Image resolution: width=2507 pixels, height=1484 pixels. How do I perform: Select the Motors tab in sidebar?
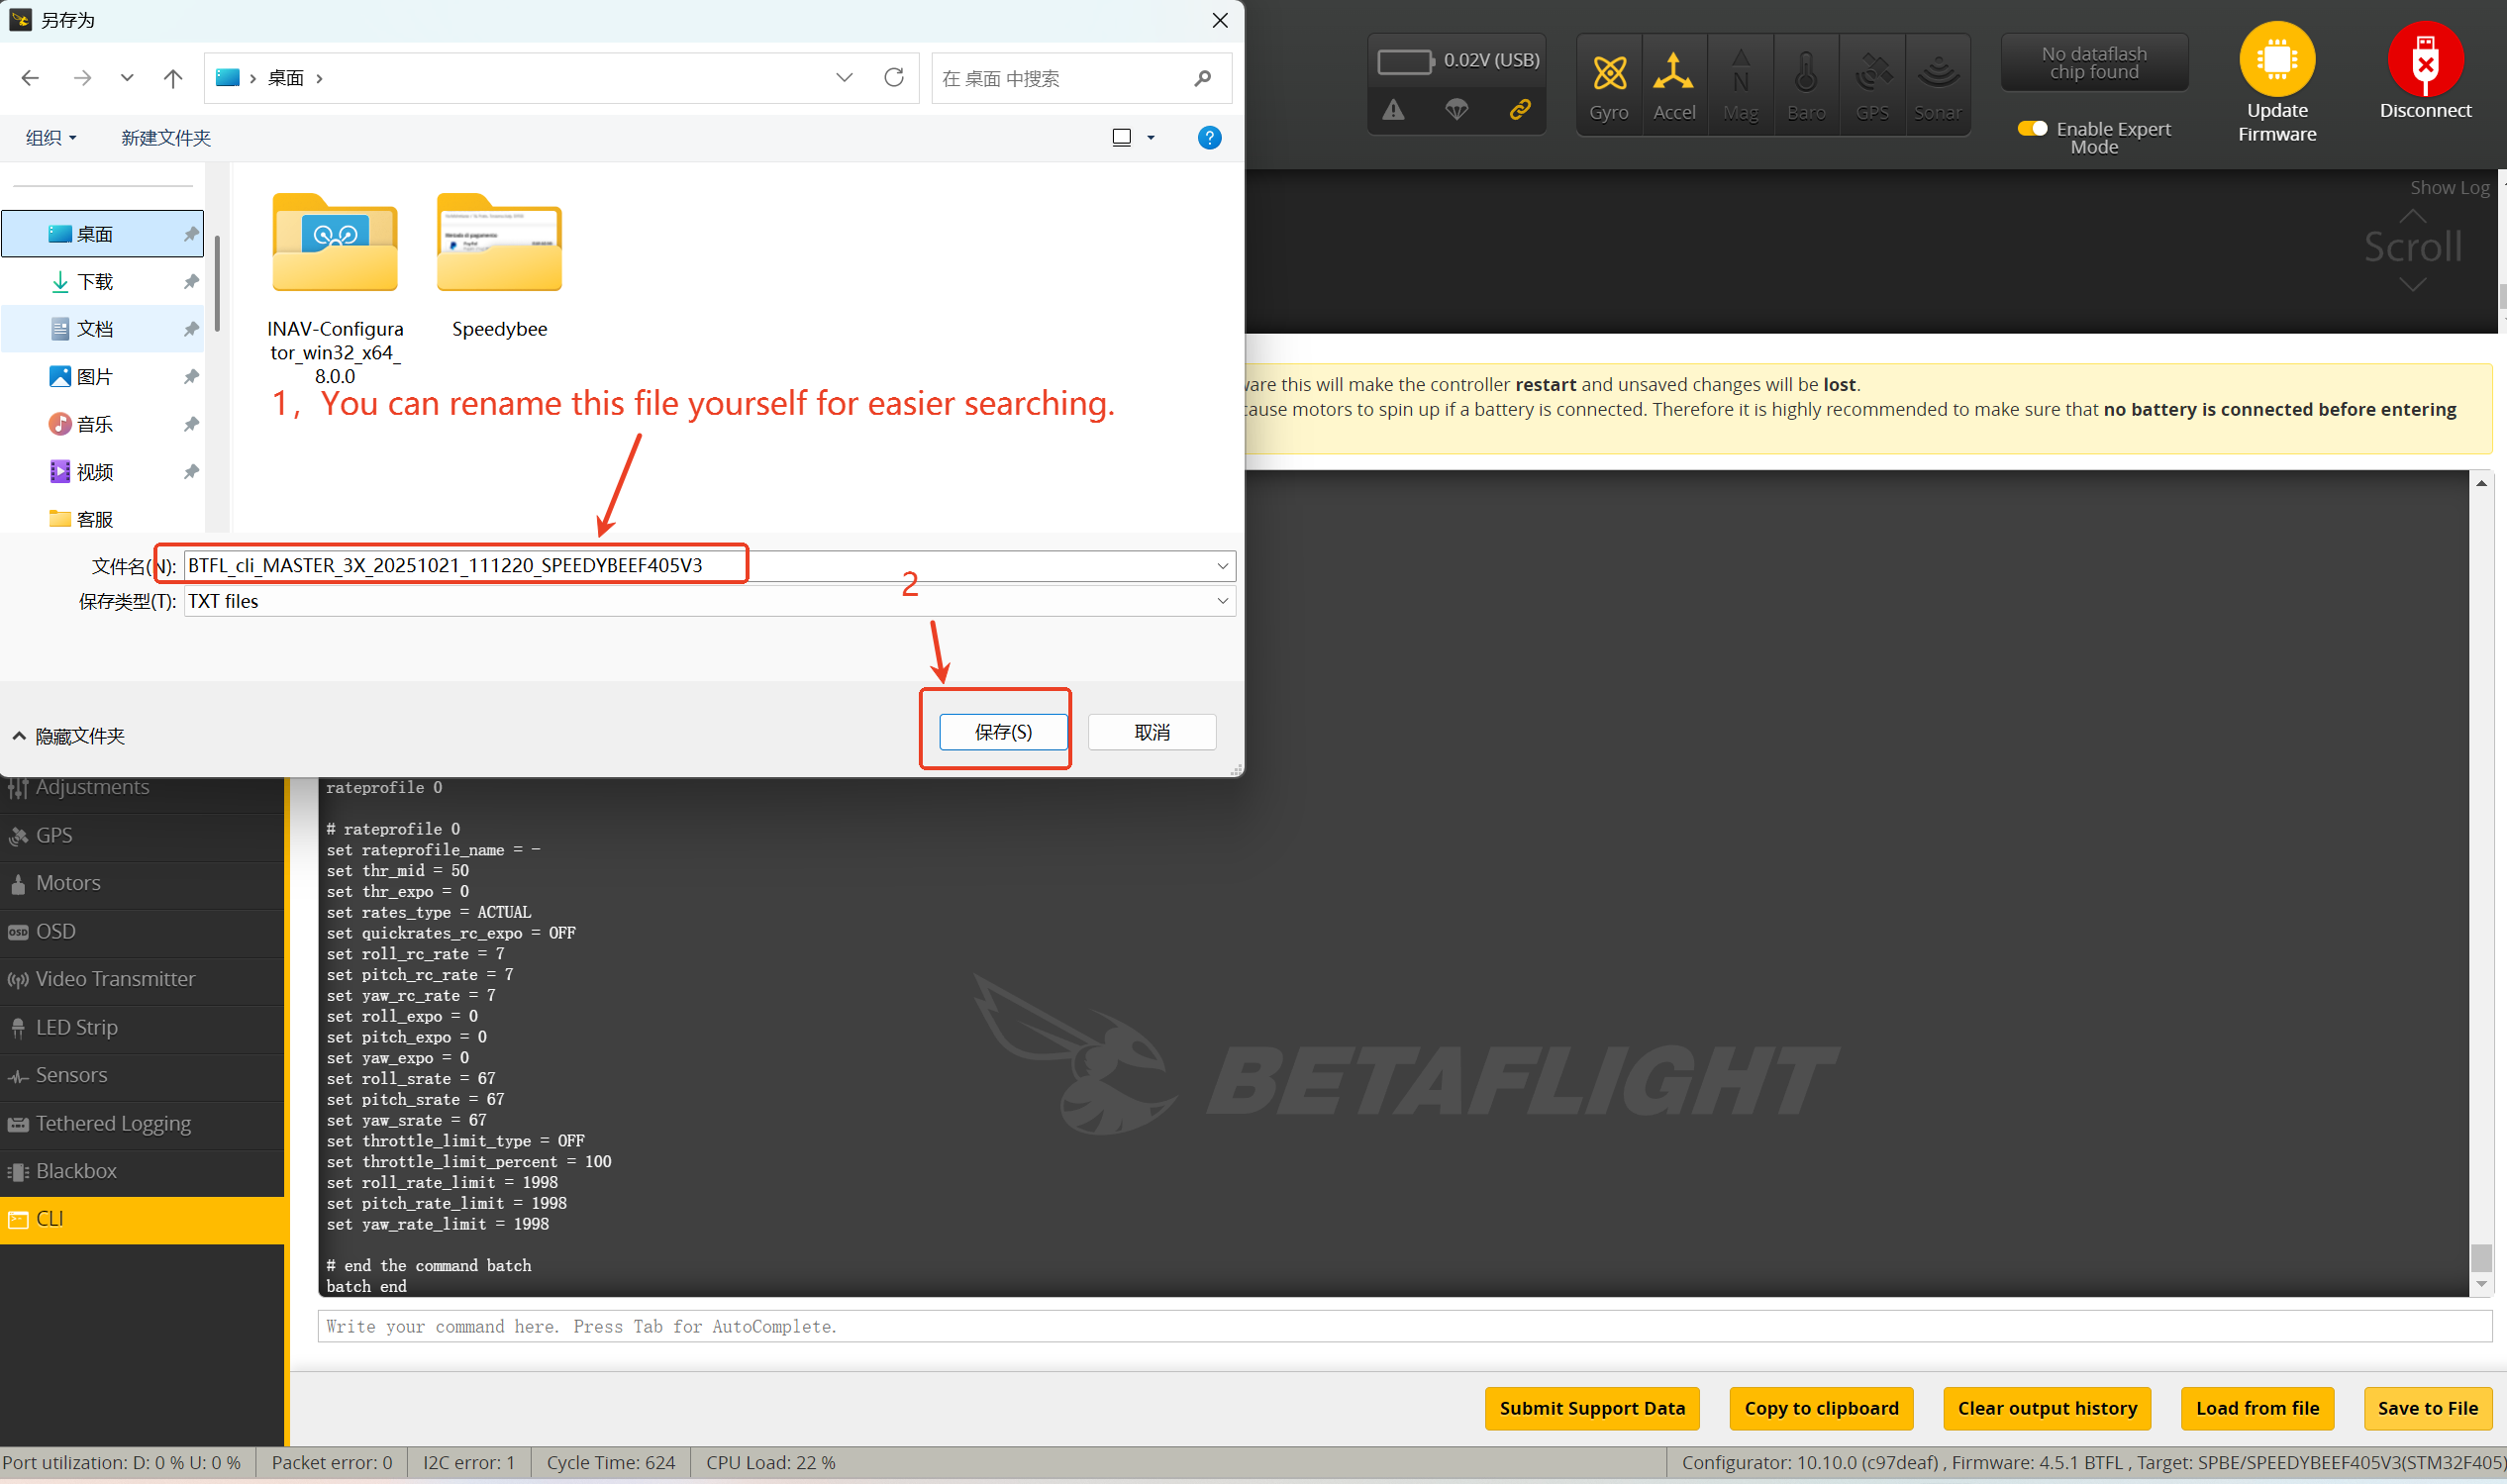(x=68, y=882)
